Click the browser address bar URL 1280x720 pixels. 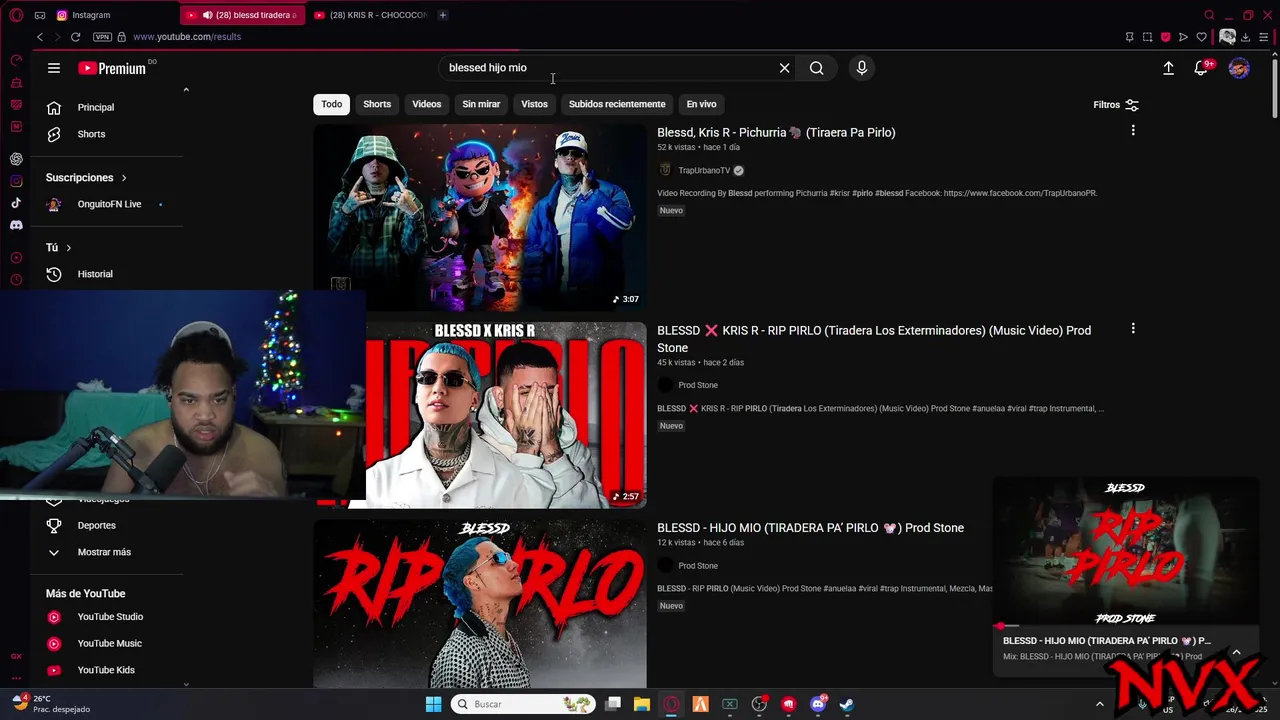point(187,37)
